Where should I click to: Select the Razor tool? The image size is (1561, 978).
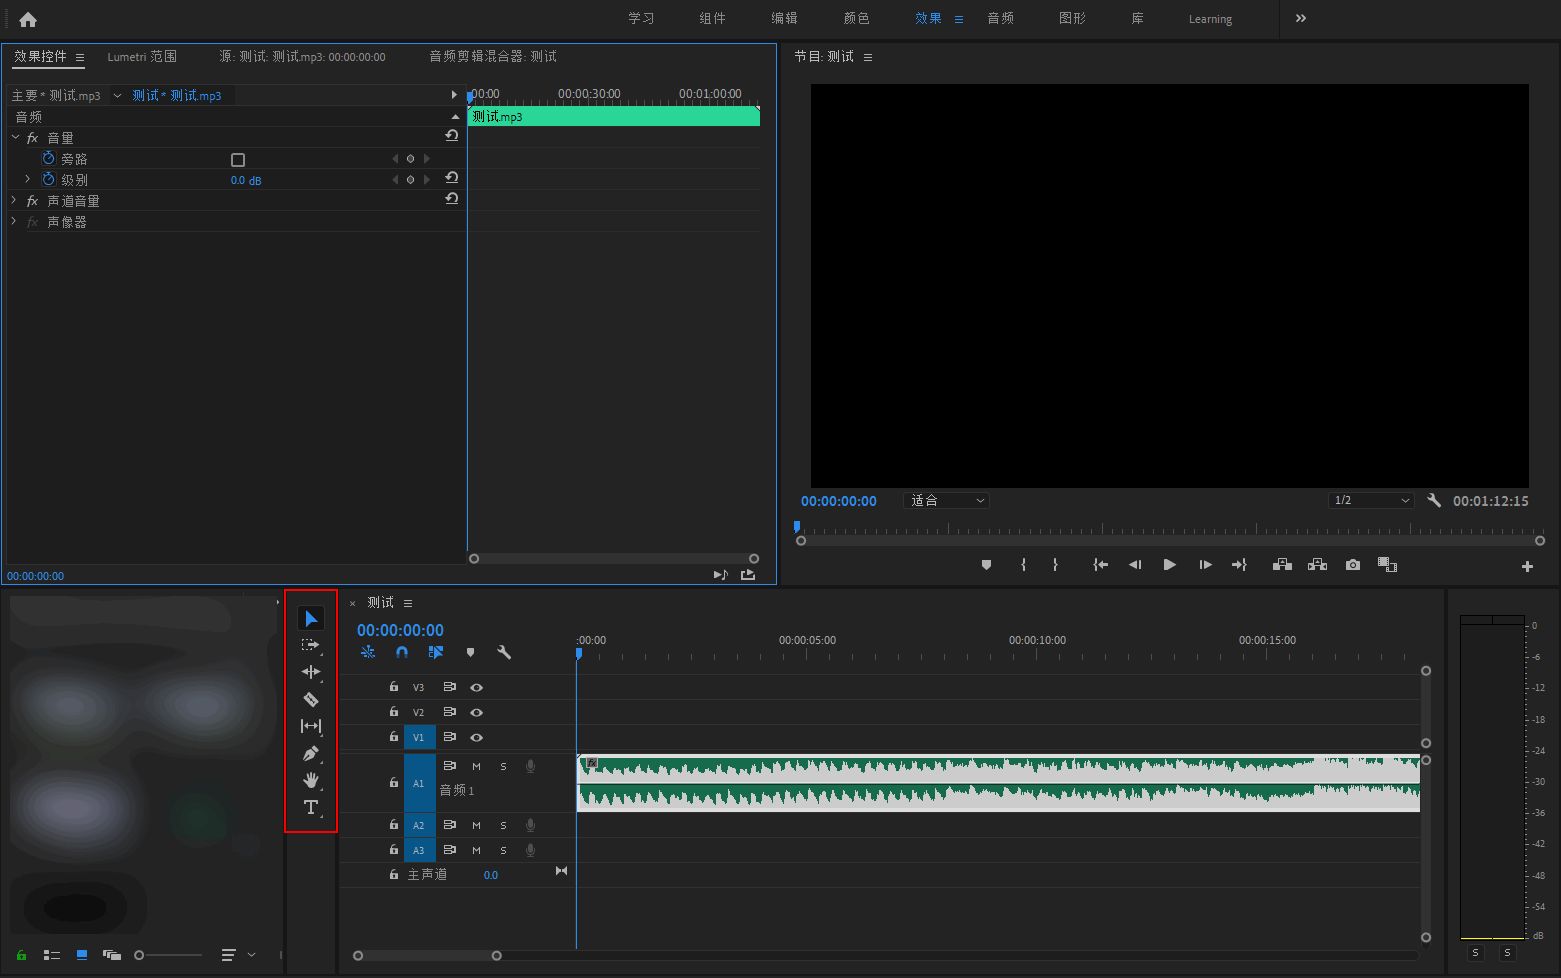click(x=311, y=699)
